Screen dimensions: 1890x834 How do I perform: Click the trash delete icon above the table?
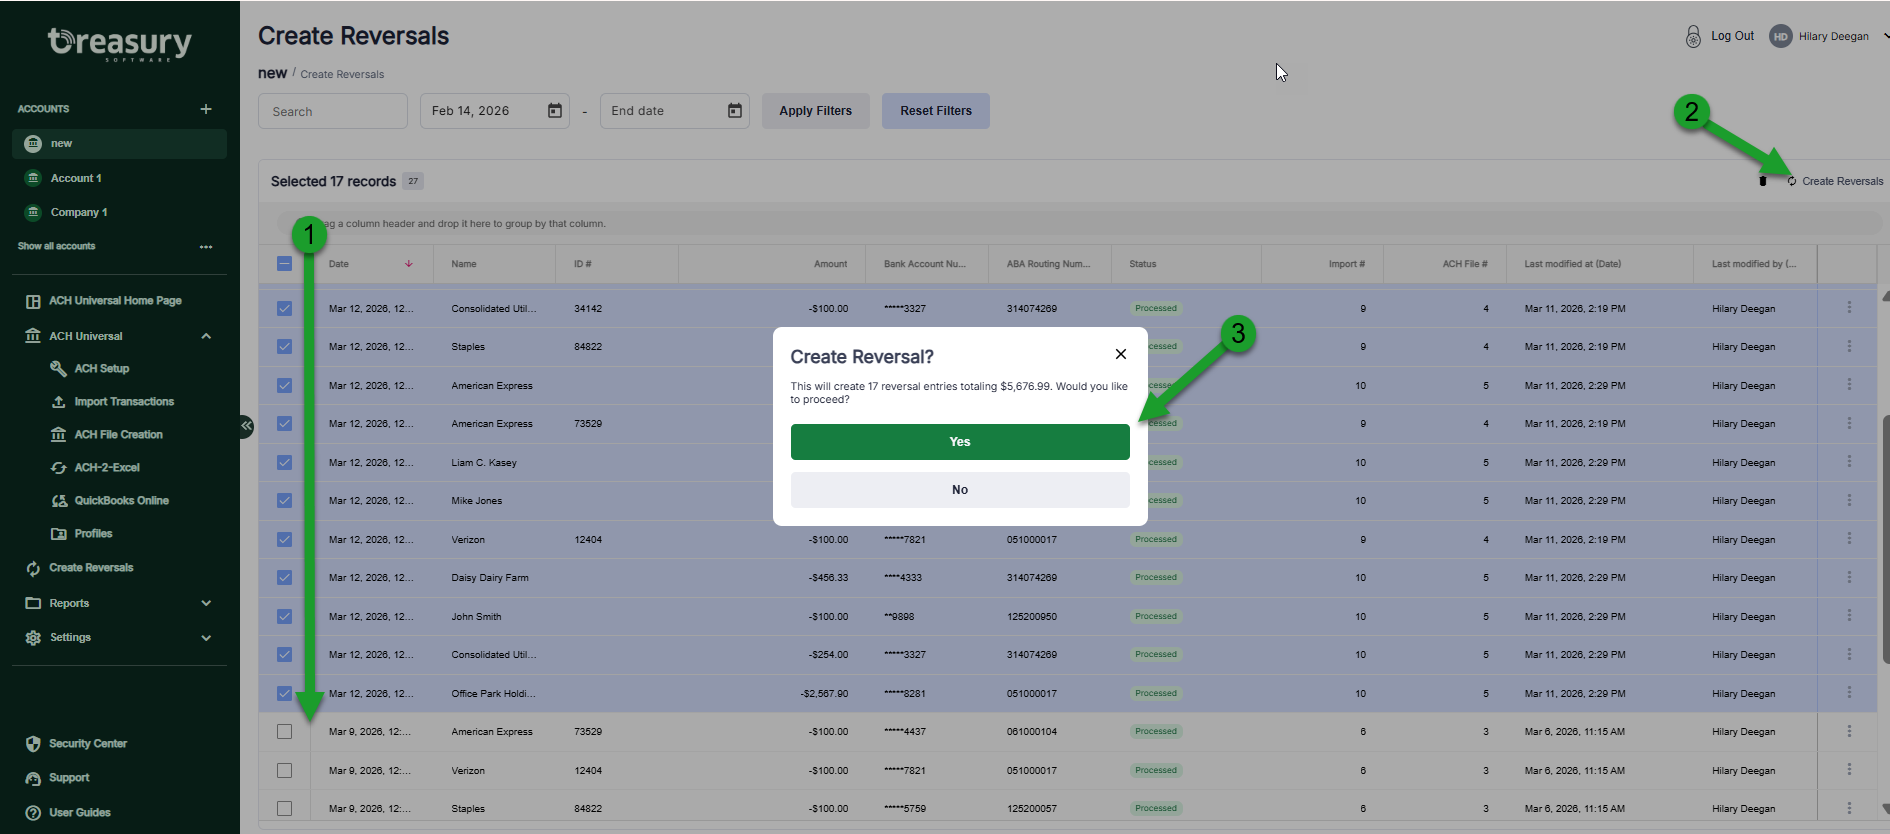tap(1762, 181)
